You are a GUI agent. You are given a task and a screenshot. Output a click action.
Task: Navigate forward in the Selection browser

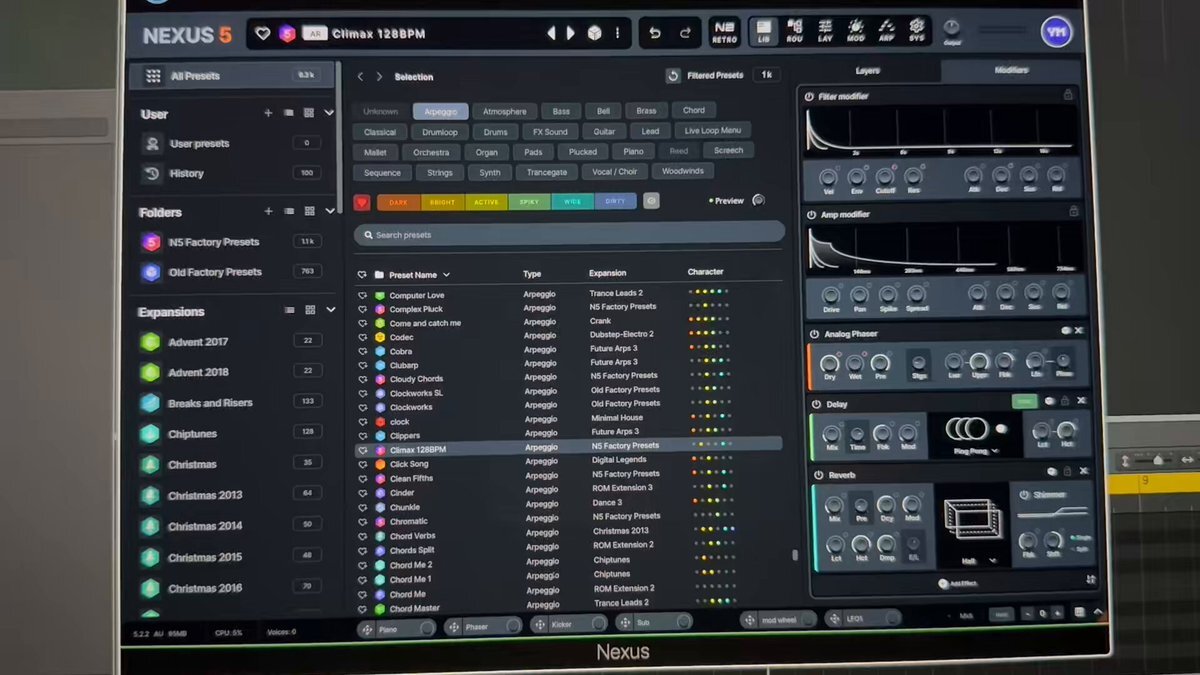[x=380, y=76]
